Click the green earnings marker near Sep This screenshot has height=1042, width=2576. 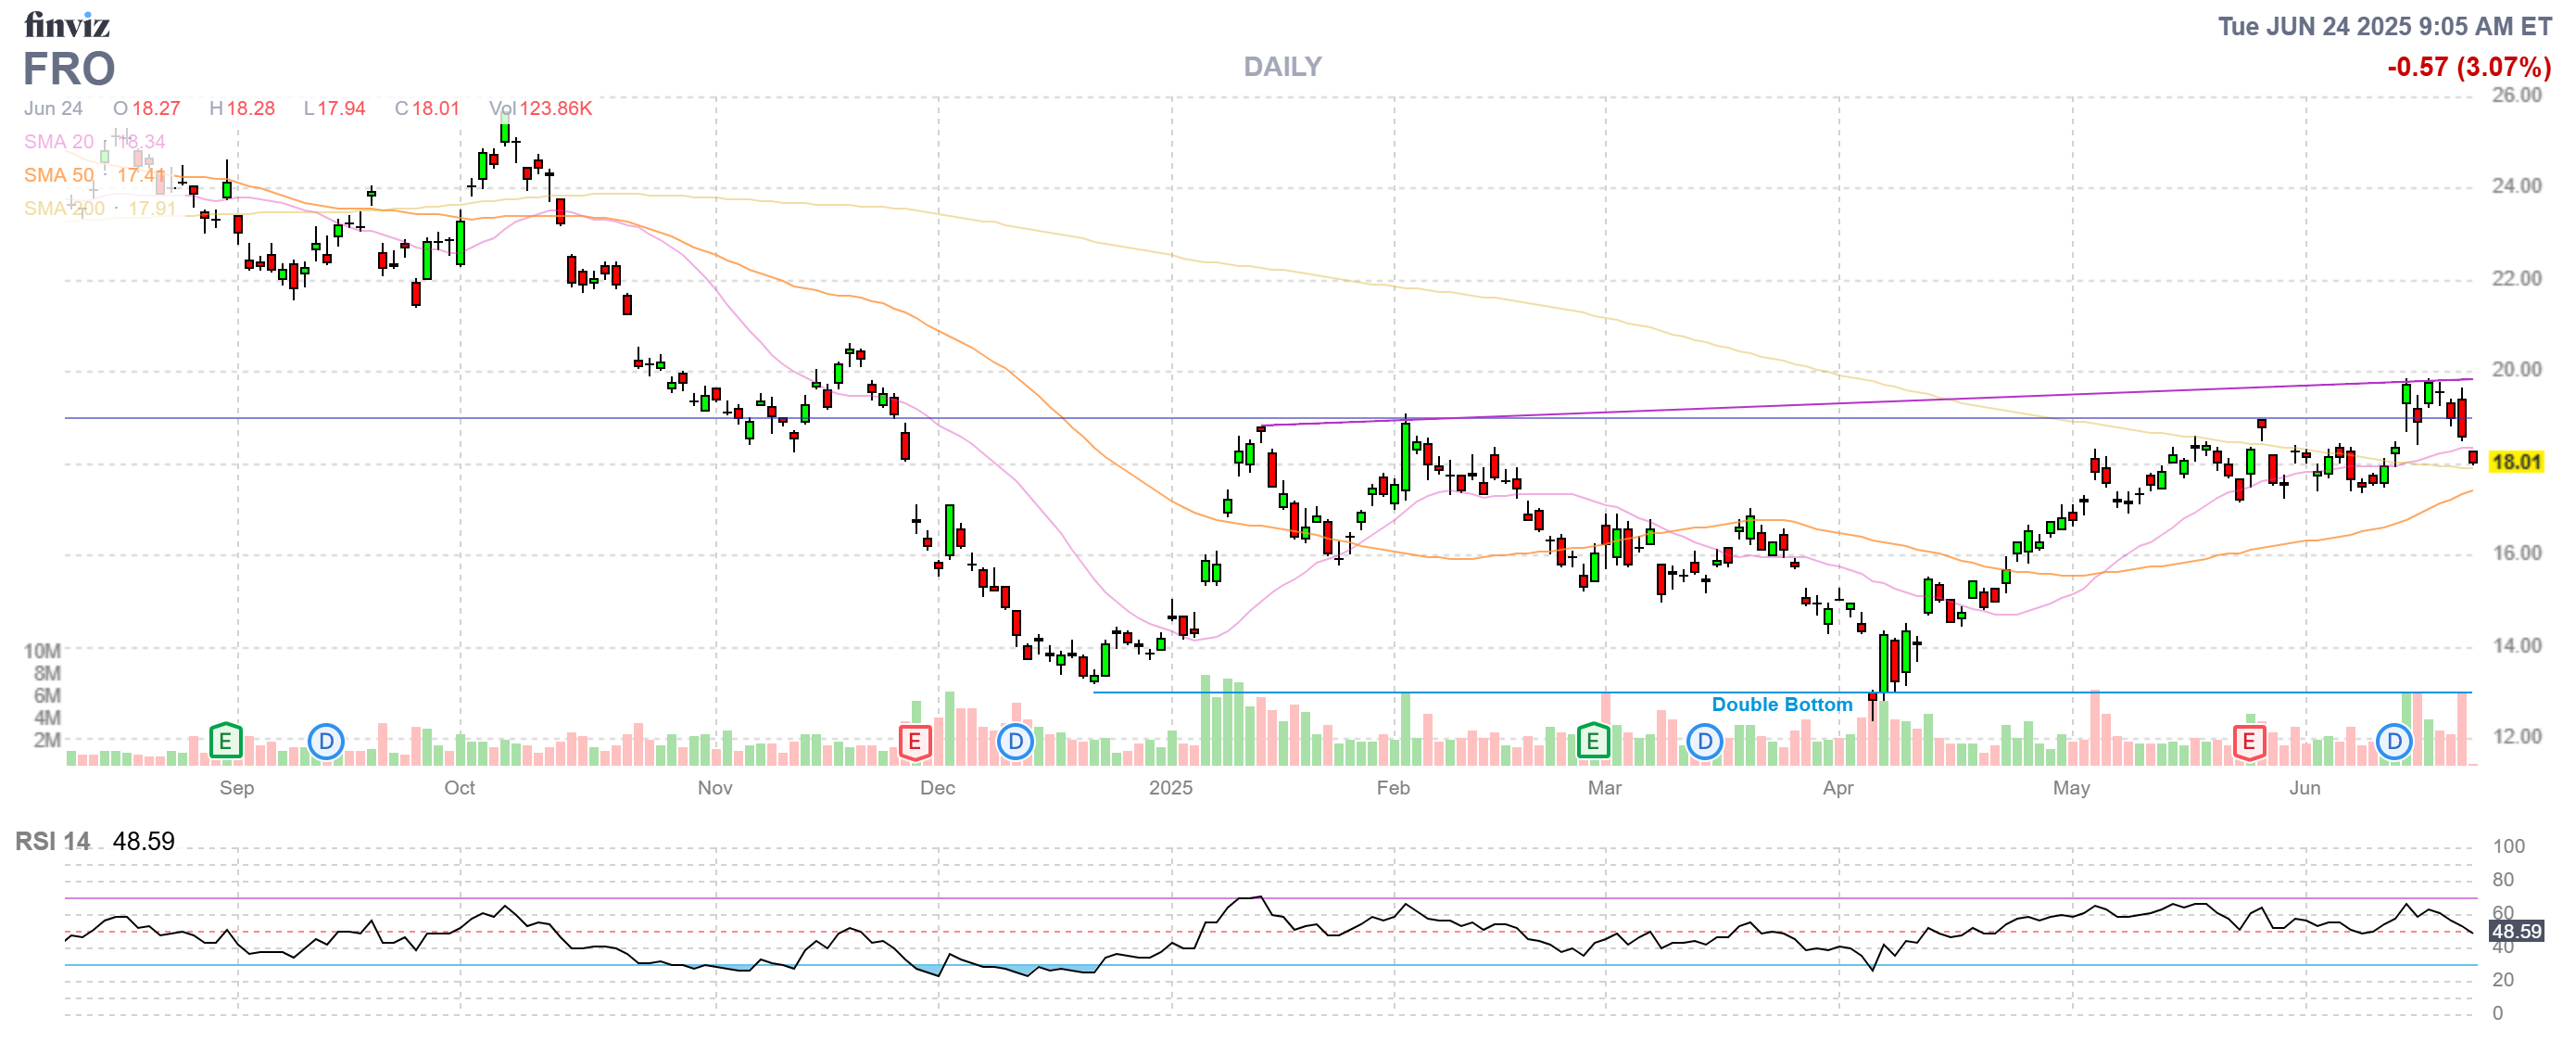click(225, 742)
